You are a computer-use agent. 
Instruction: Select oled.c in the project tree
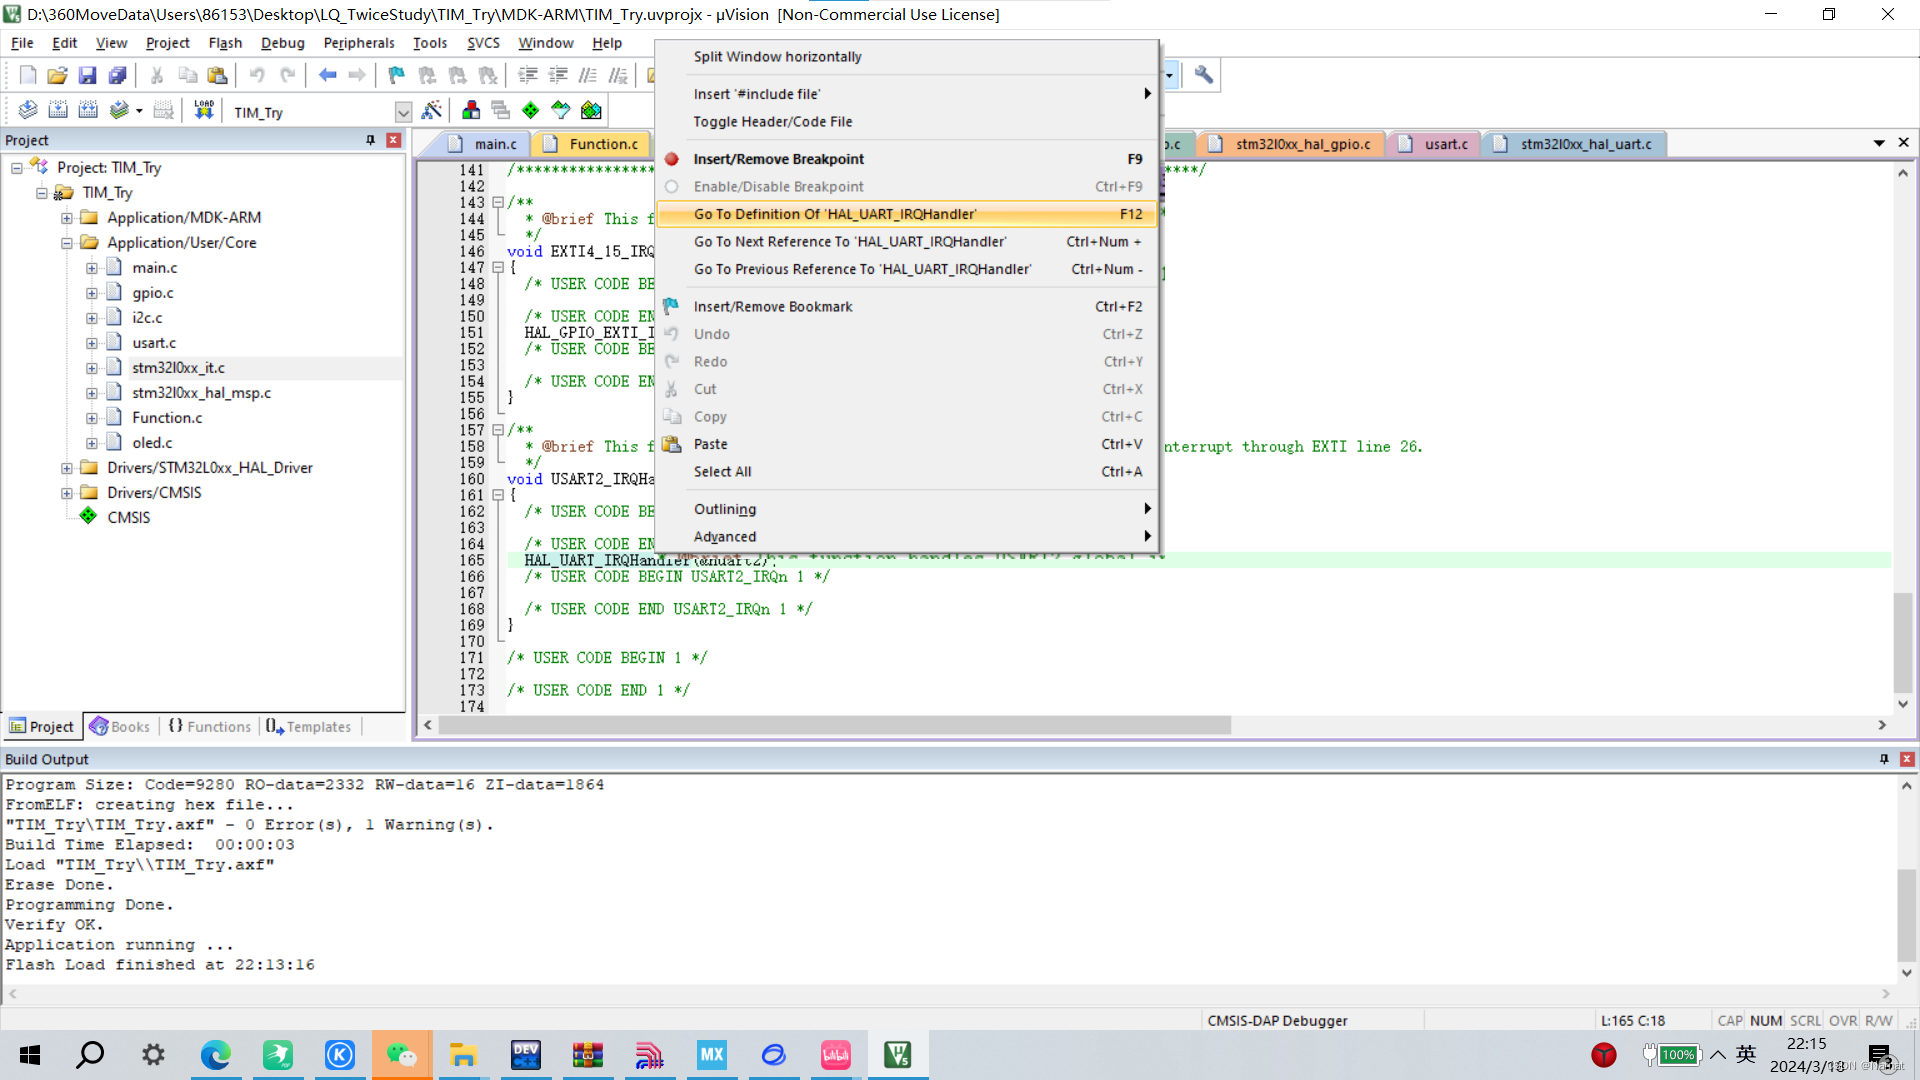[152, 443]
